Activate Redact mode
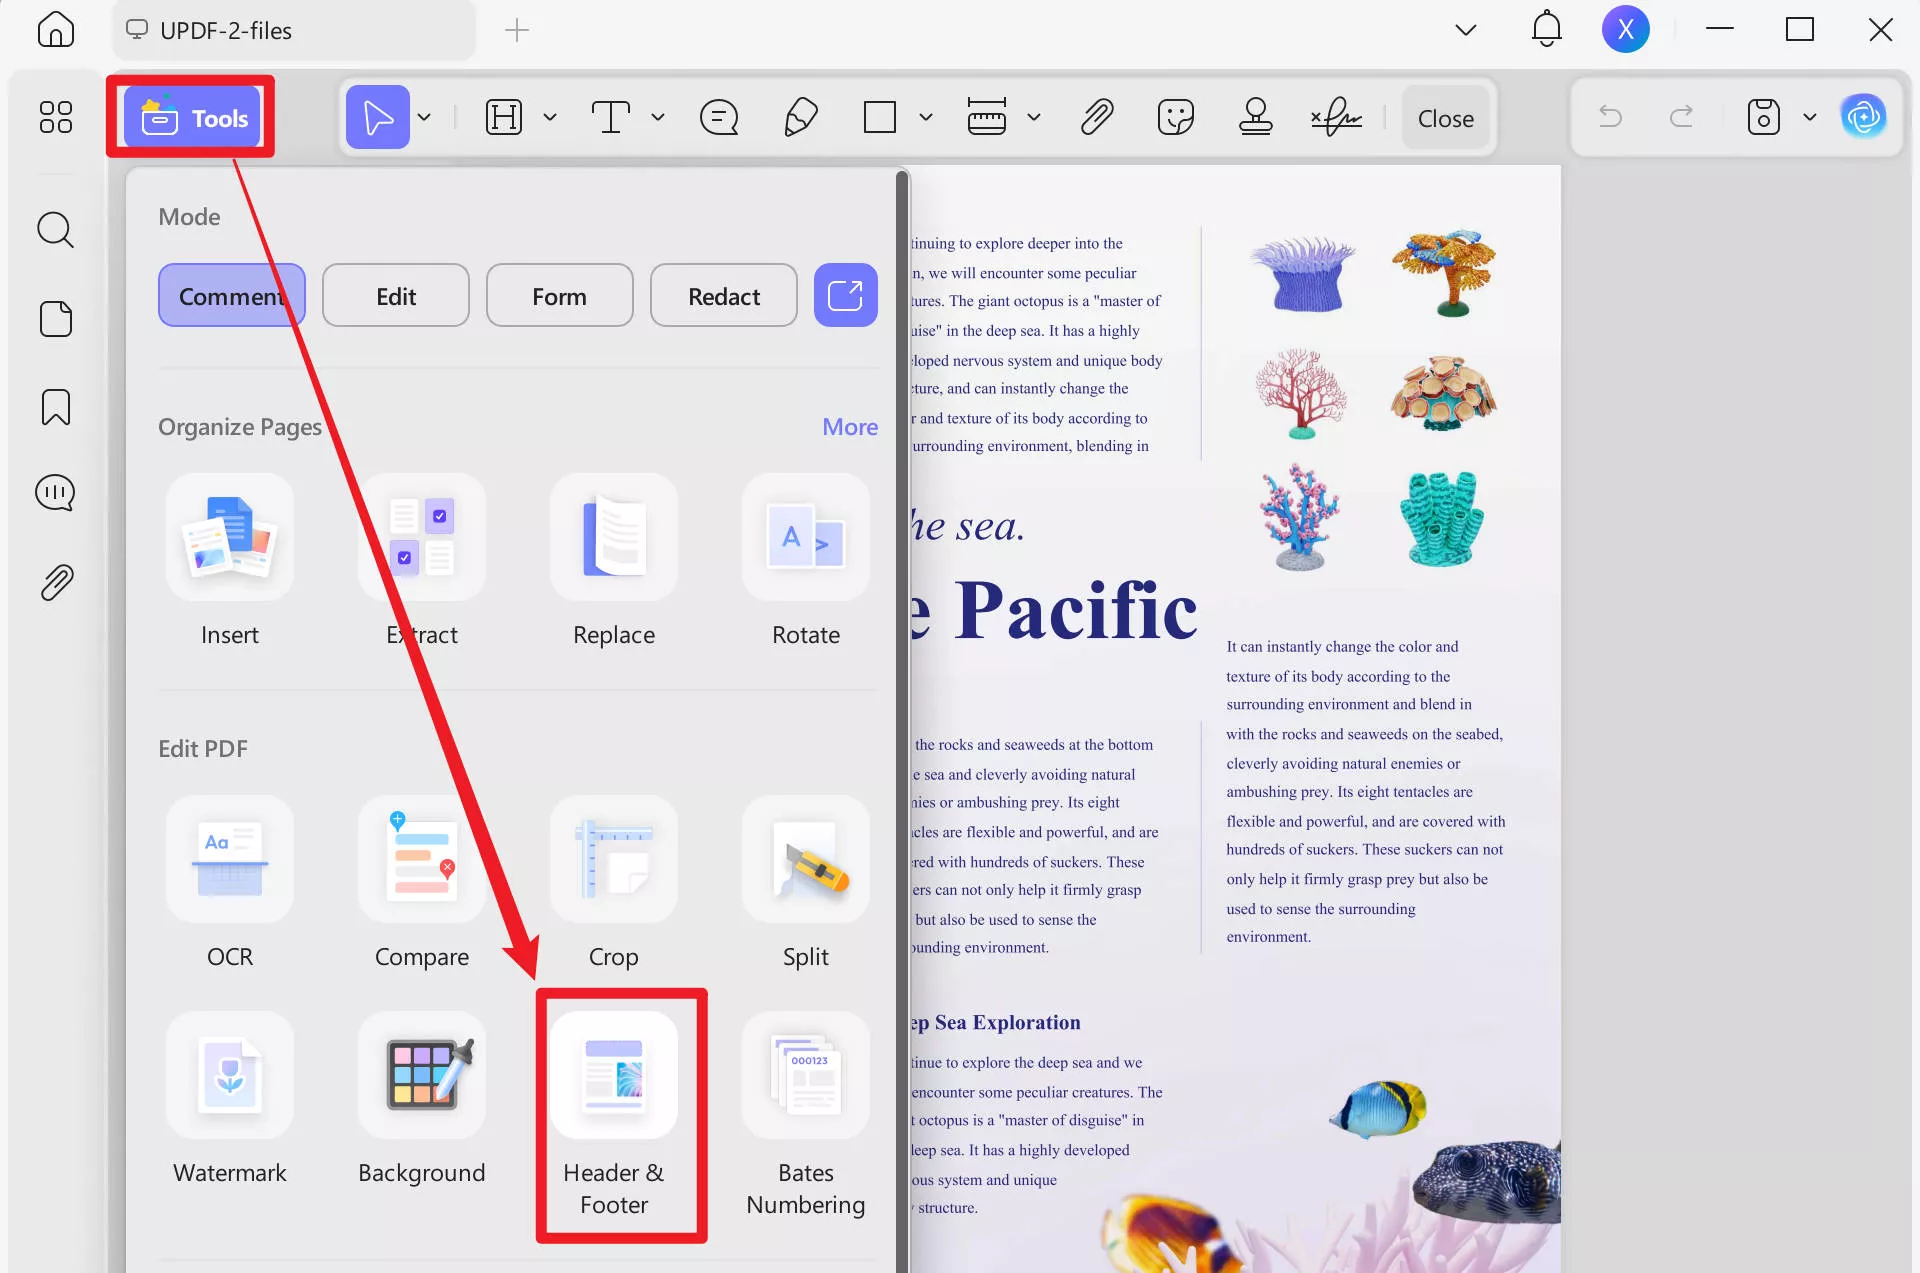The width and height of the screenshot is (1920, 1273). (x=723, y=295)
